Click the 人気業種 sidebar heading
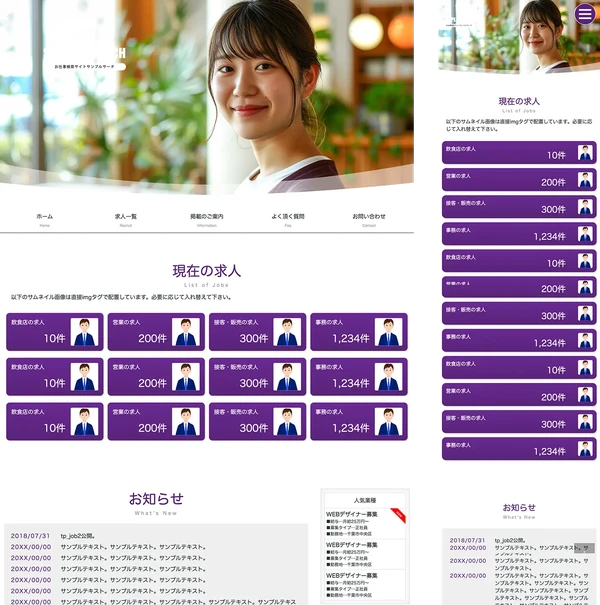The width and height of the screenshot is (600, 605). pyautogui.click(x=365, y=500)
